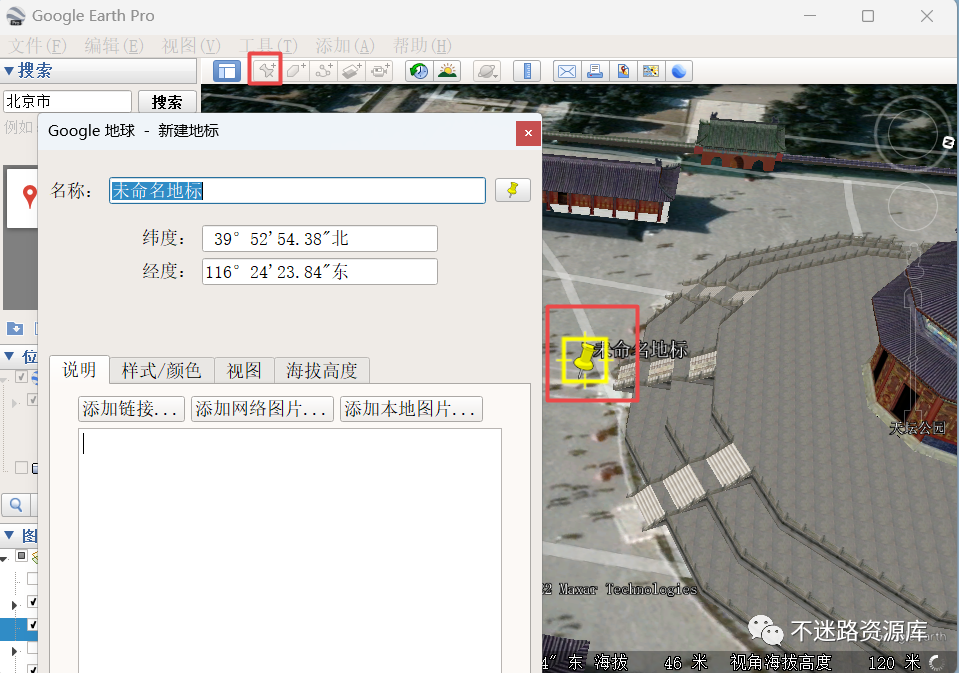959x673 pixels.
Task: Expand the Layers item above highlighted row
Action: click(x=15, y=605)
